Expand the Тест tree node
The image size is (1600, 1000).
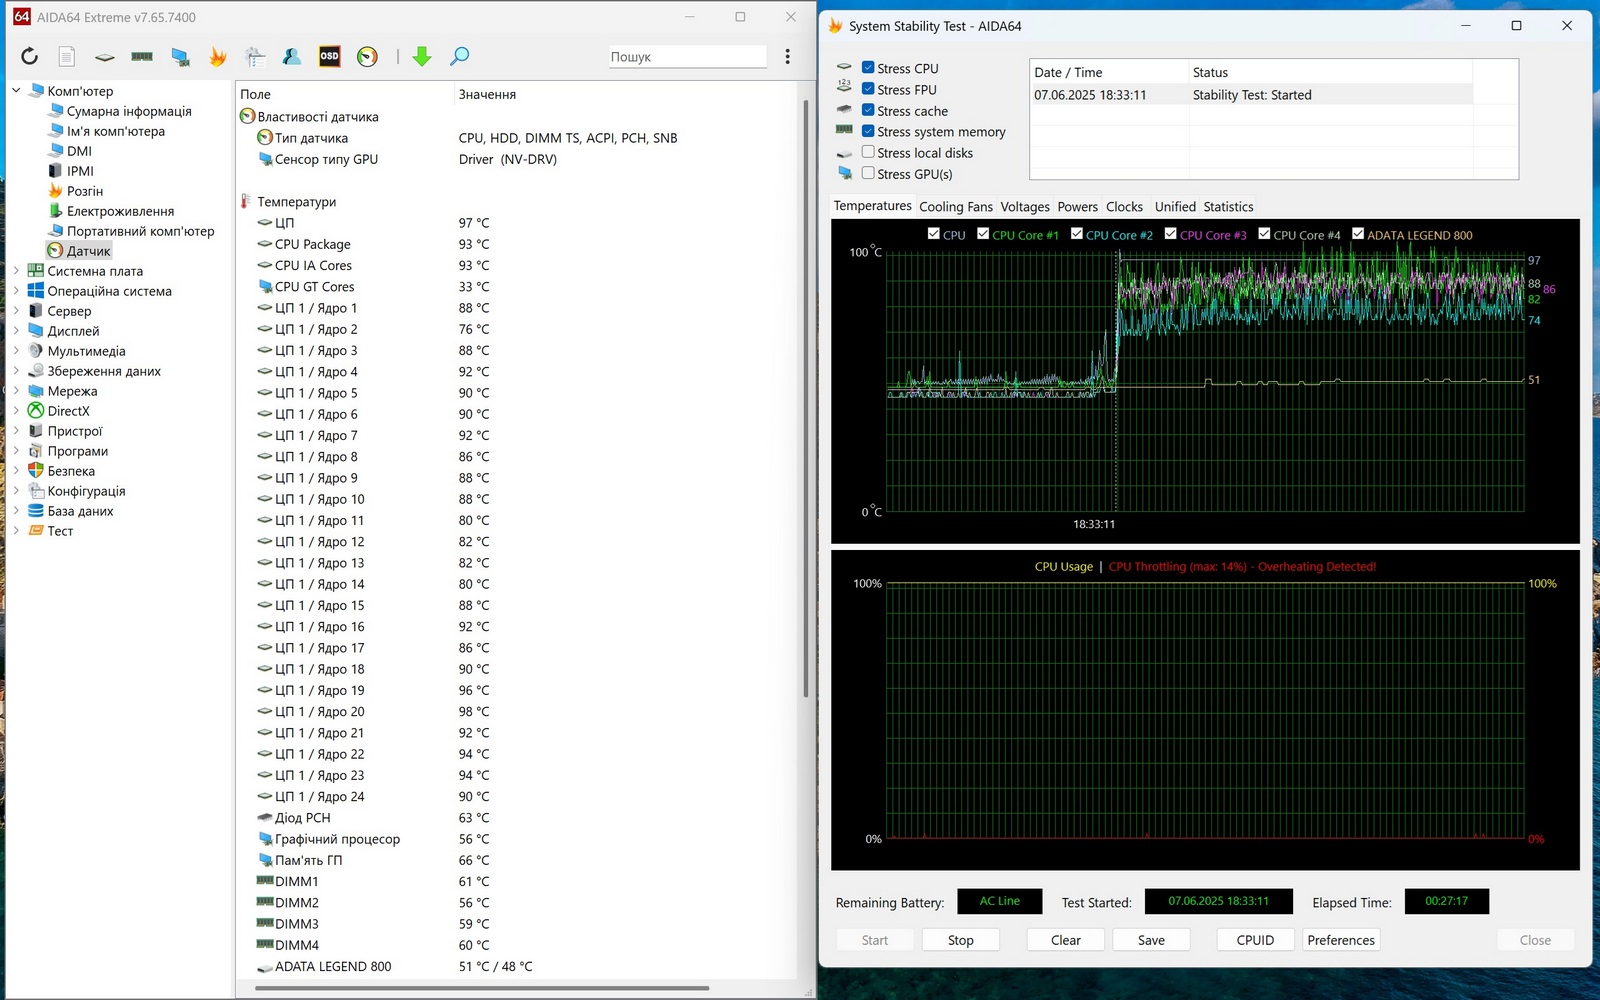pos(16,531)
